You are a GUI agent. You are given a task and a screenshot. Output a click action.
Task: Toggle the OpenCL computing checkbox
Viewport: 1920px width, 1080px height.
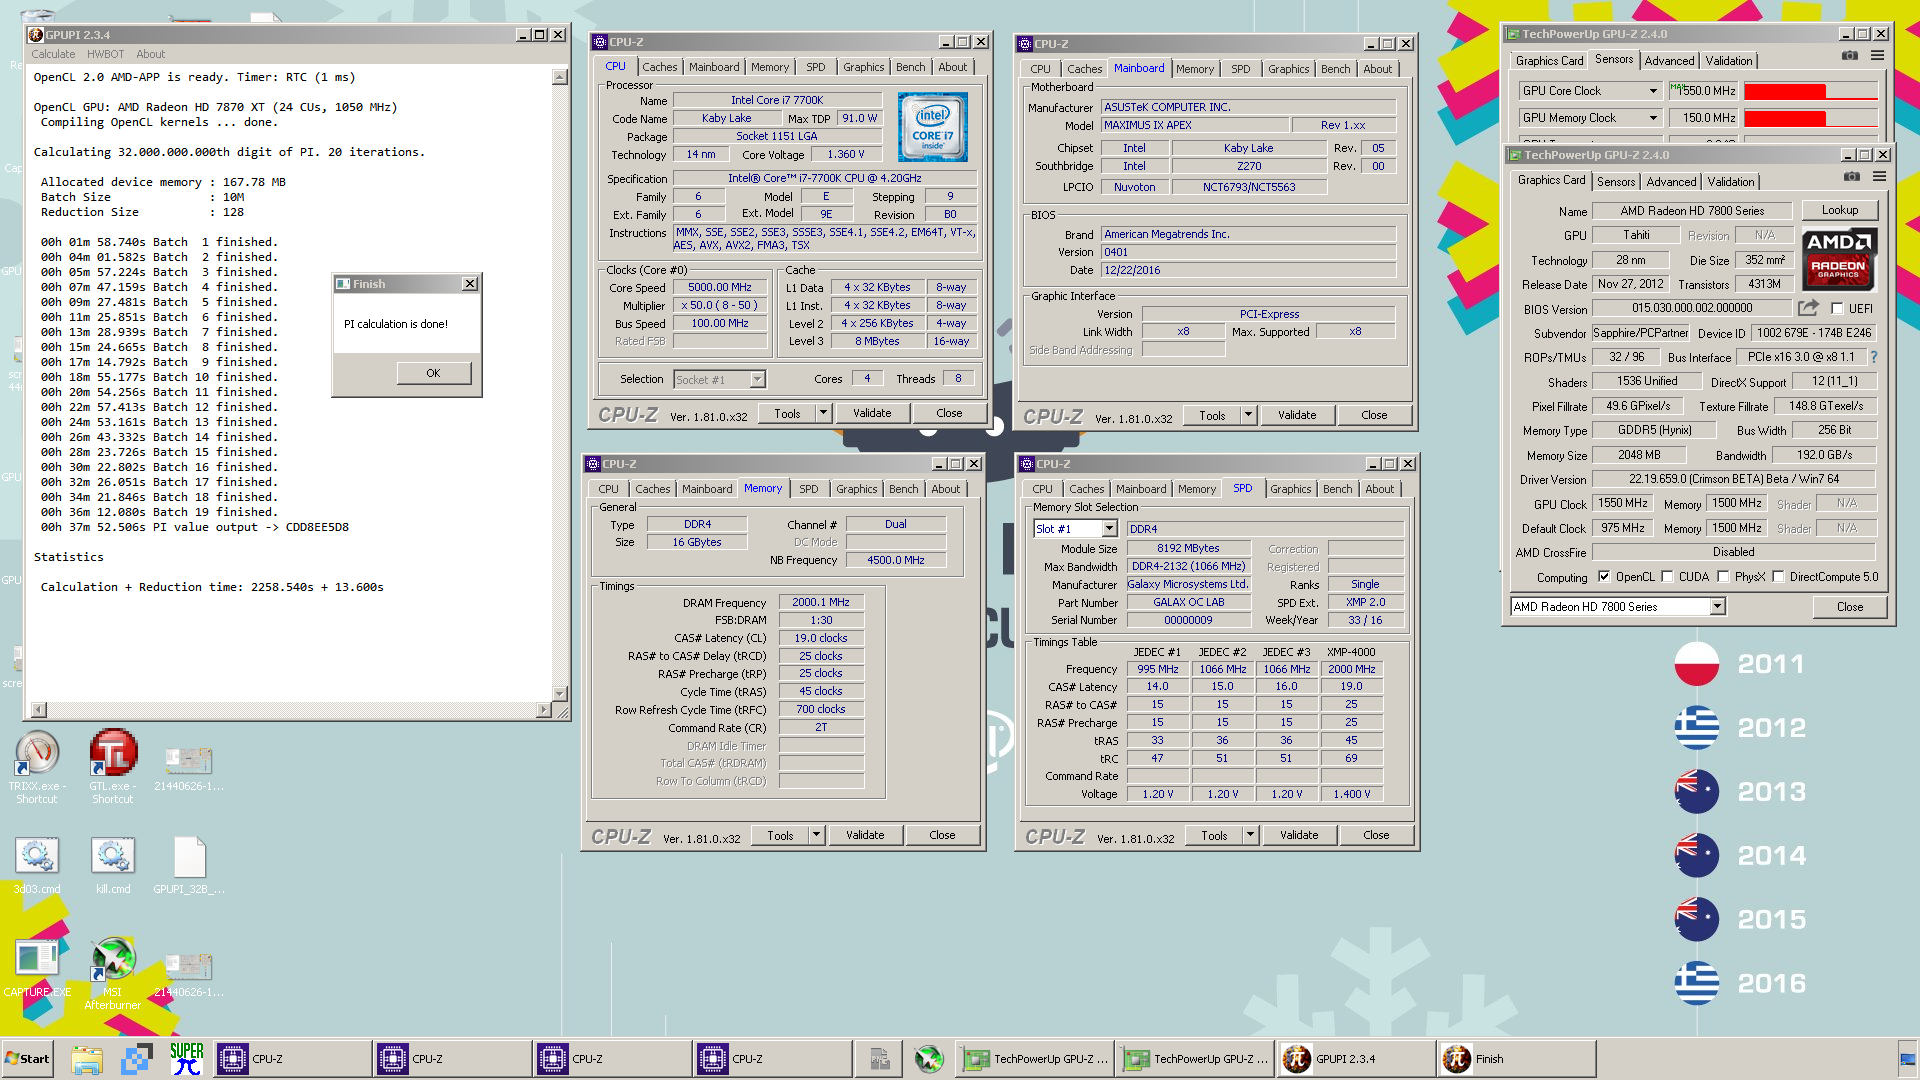(1604, 577)
